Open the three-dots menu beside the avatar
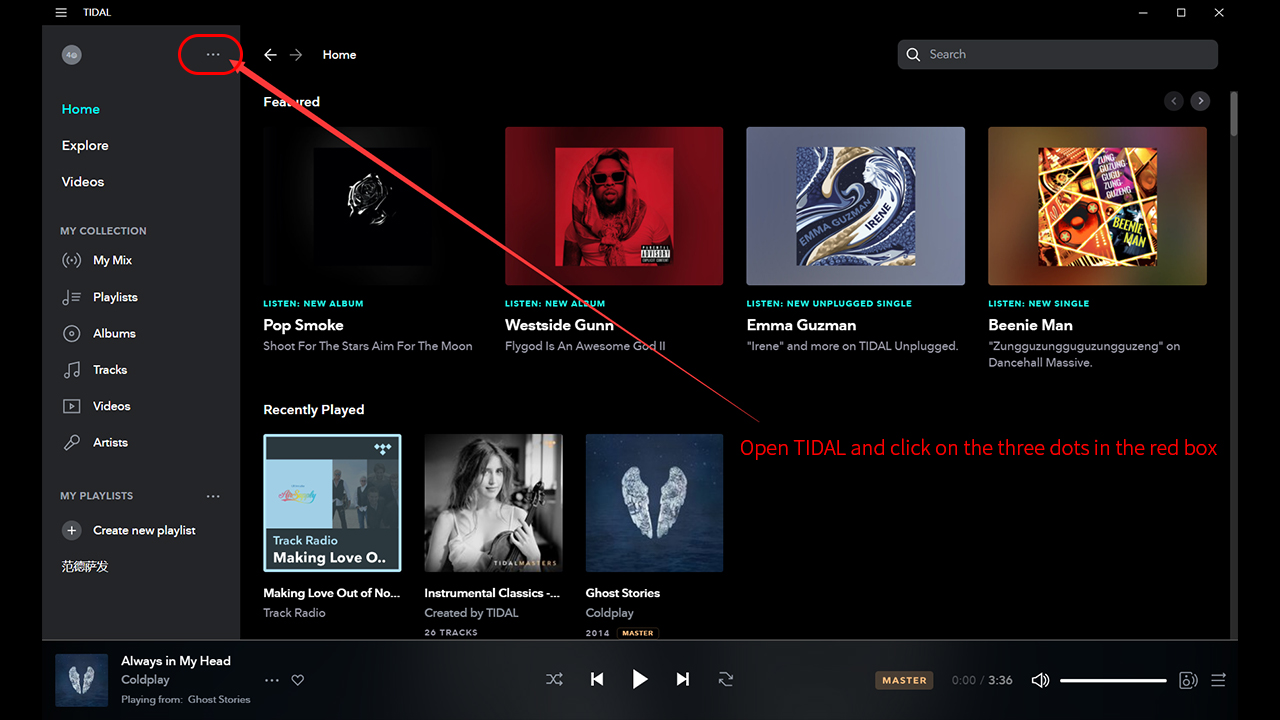Viewport: 1280px width, 720px height. pyautogui.click(x=213, y=55)
